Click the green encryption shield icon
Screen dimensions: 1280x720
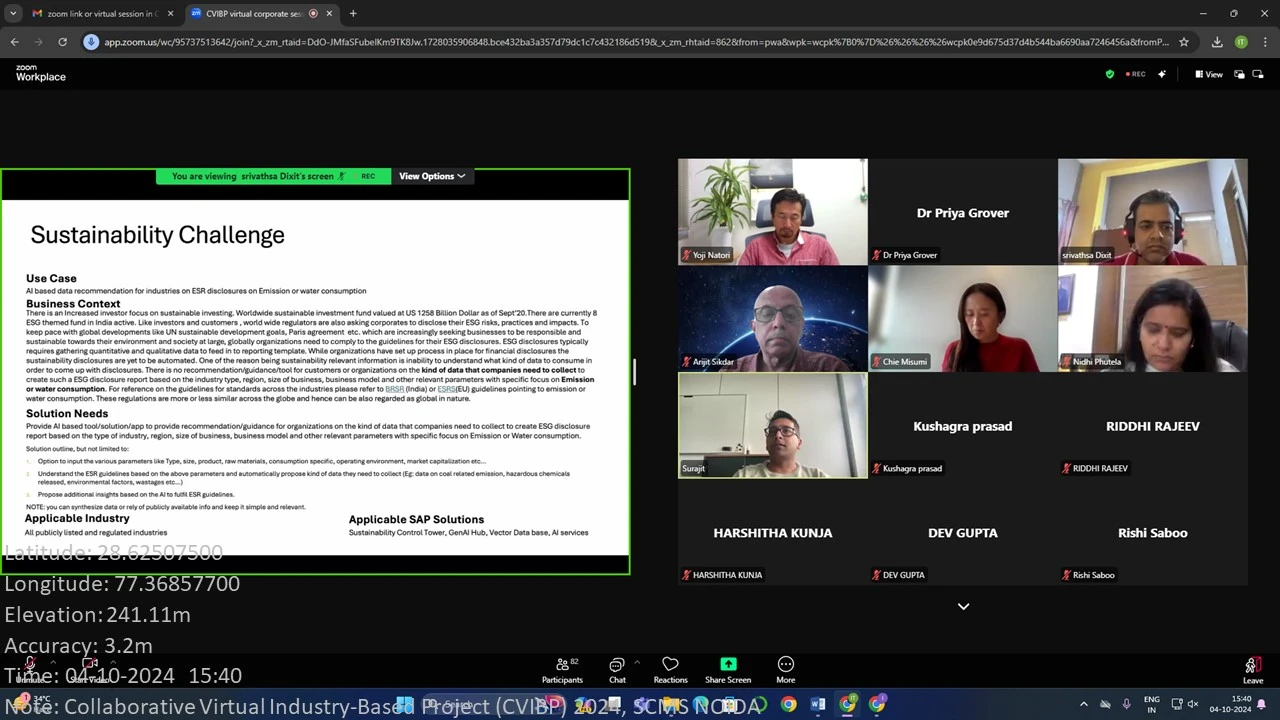(1109, 74)
